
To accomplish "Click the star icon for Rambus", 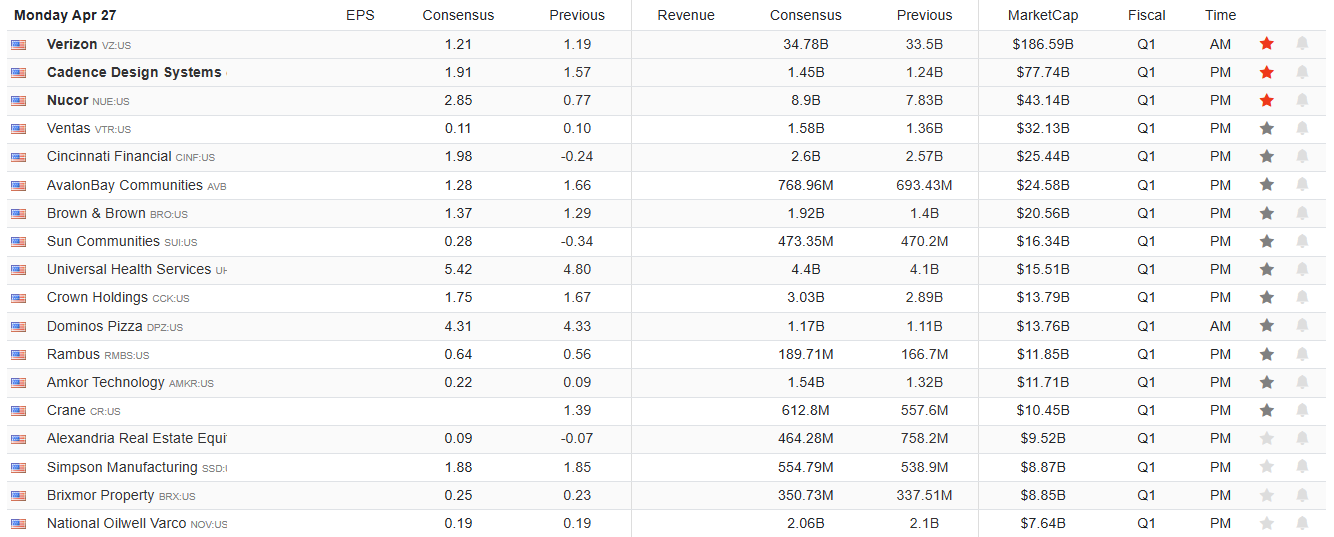I will click(x=1267, y=354).
